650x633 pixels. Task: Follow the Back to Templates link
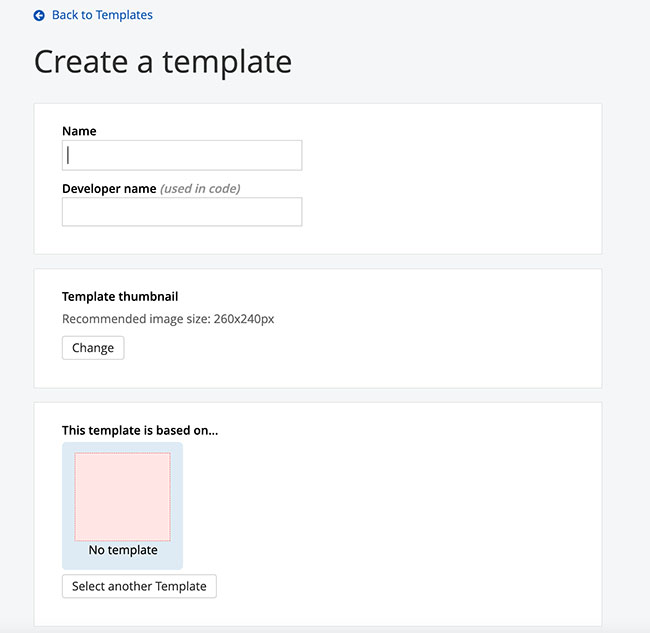[102, 15]
